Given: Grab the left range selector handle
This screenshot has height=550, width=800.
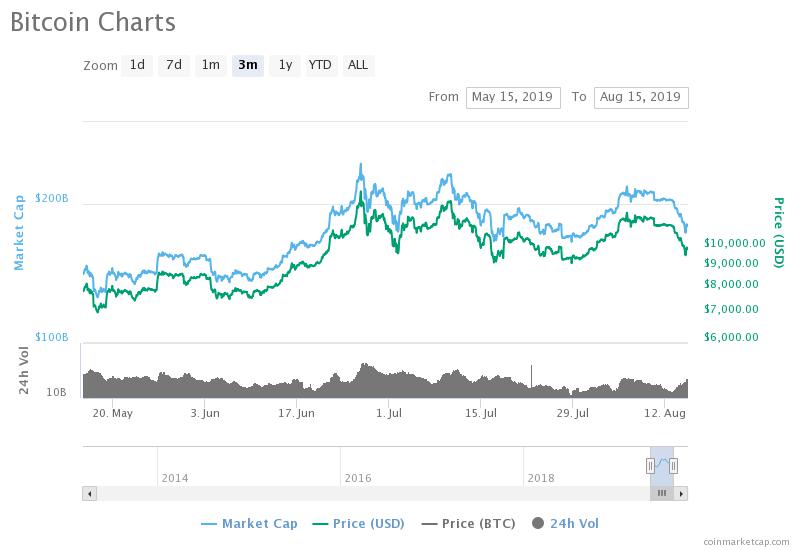Looking at the screenshot, I should (650, 465).
